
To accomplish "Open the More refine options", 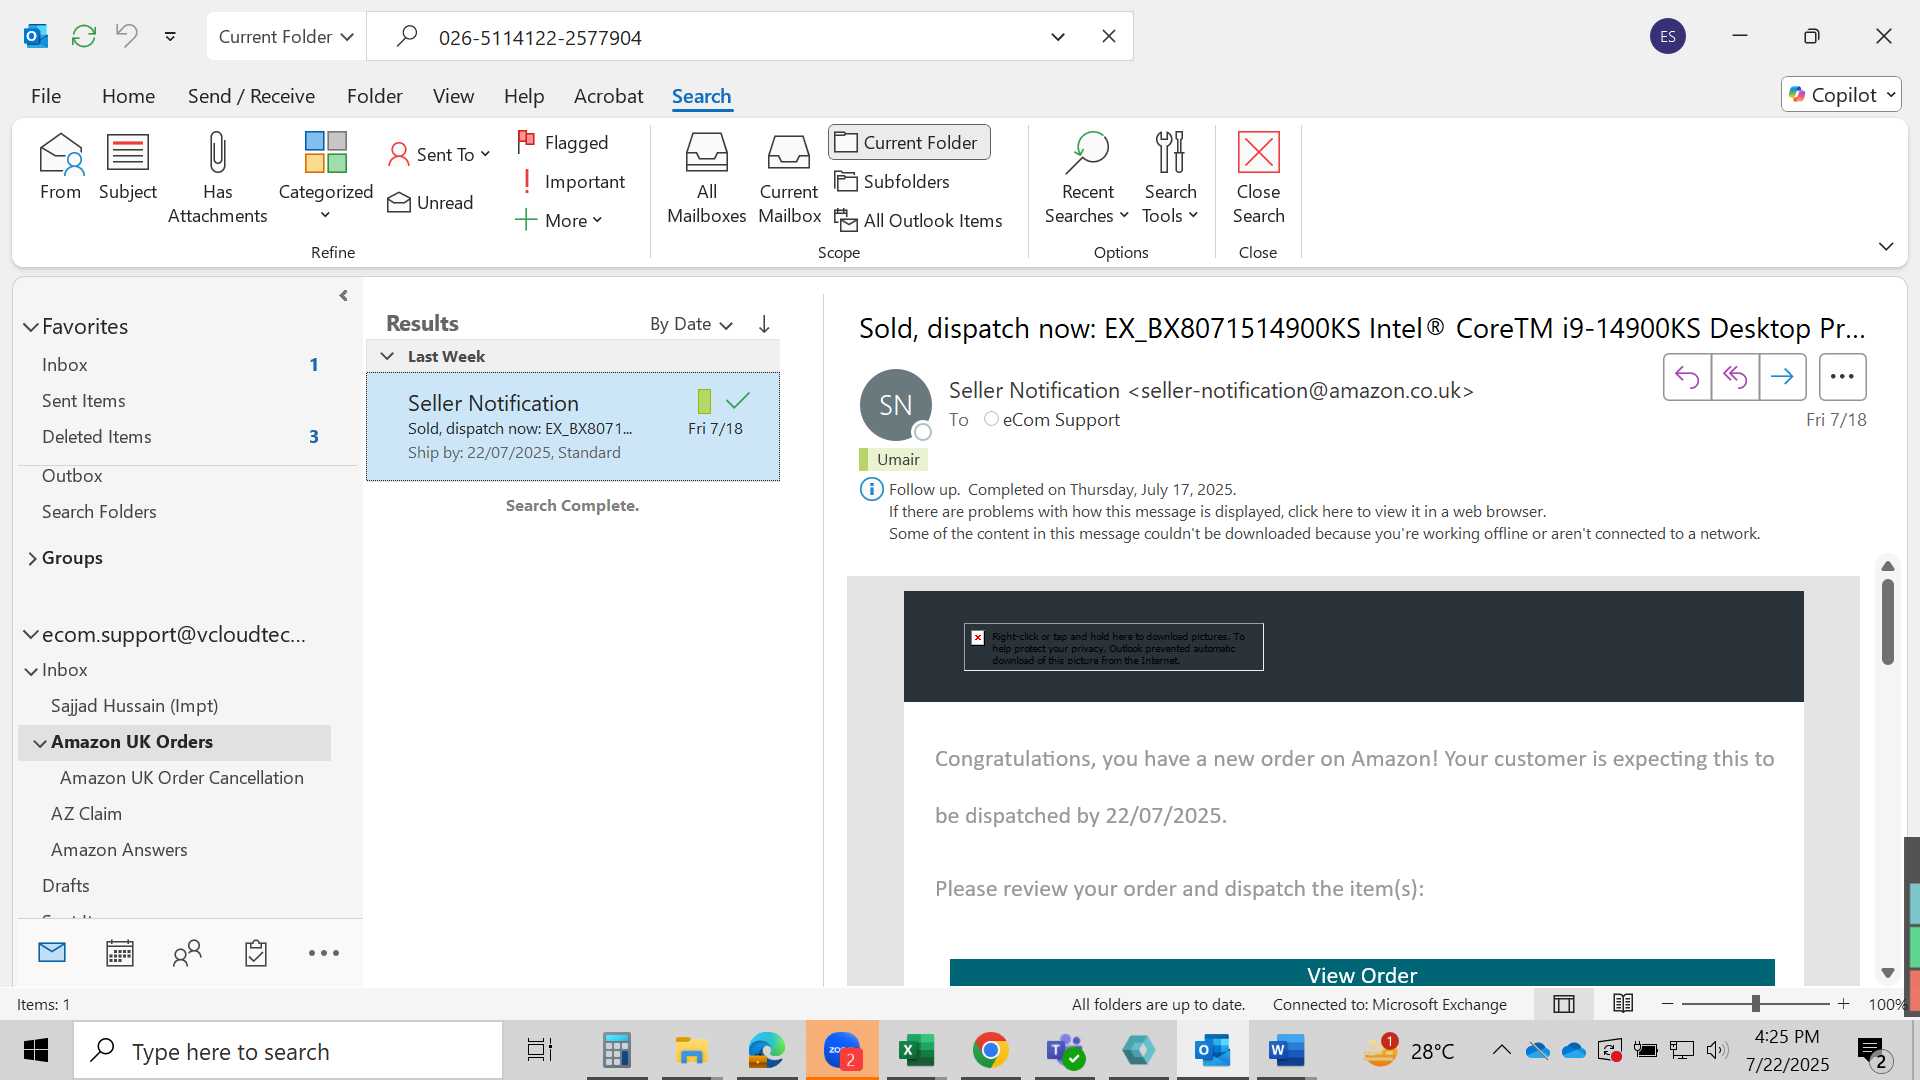I will point(558,220).
